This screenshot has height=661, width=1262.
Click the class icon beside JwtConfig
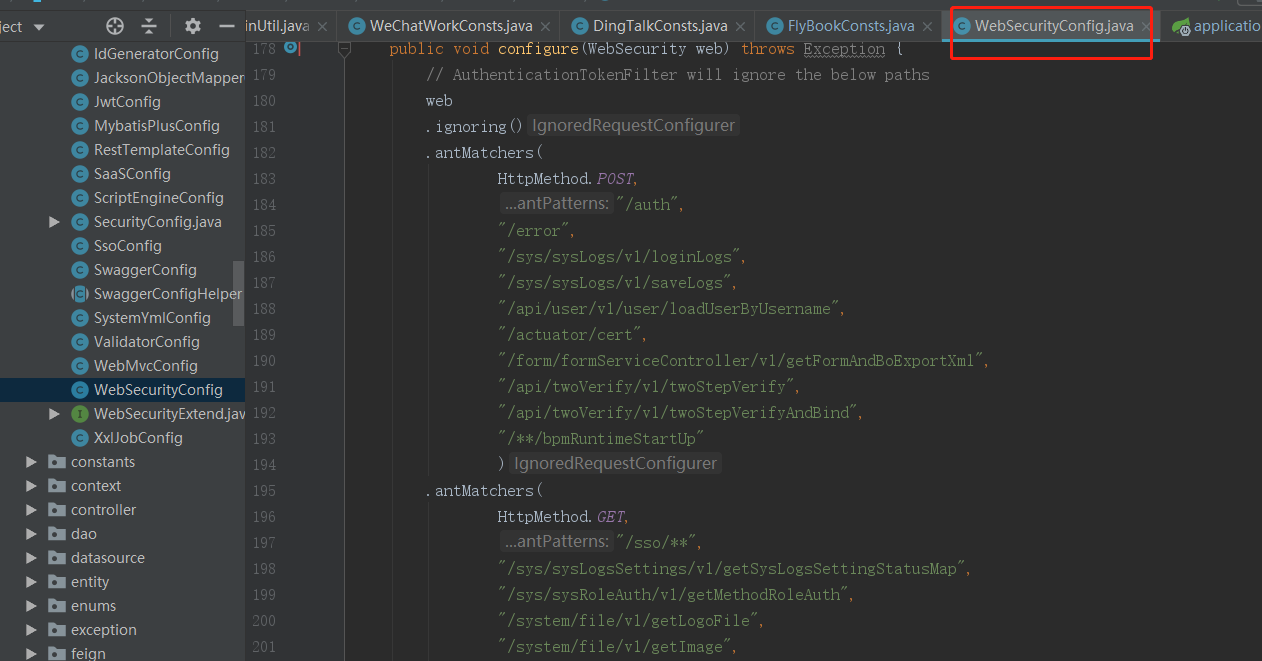pos(80,102)
